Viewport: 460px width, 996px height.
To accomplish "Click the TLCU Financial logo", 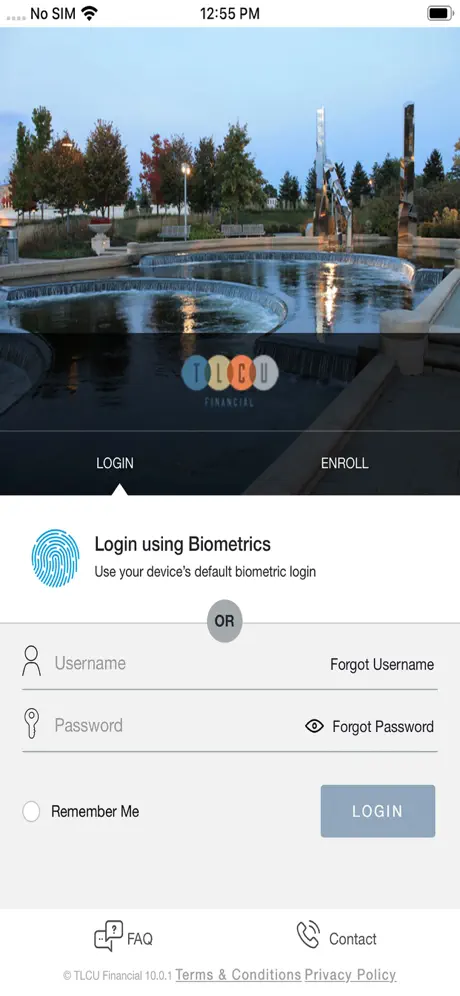I will [x=229, y=380].
